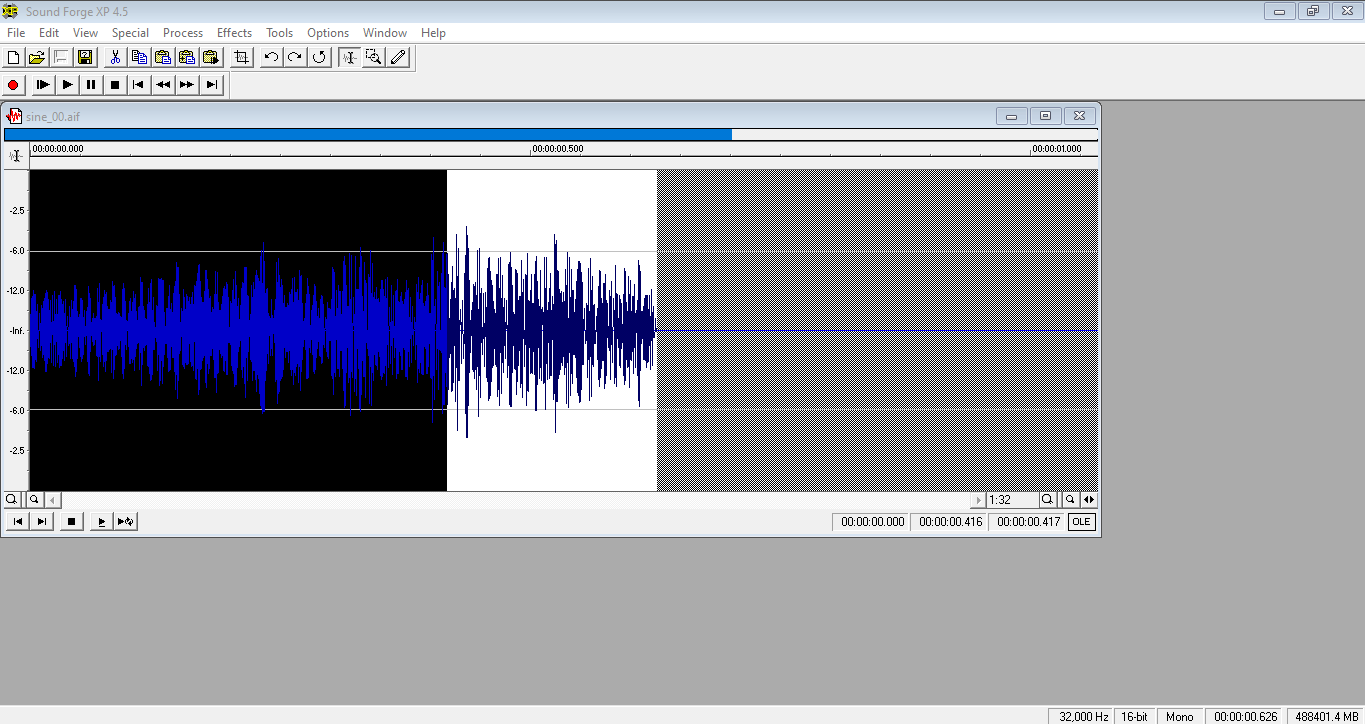The height and width of the screenshot is (724, 1365).
Task: Click the Mix paste icon with plus
Action: point(186,57)
